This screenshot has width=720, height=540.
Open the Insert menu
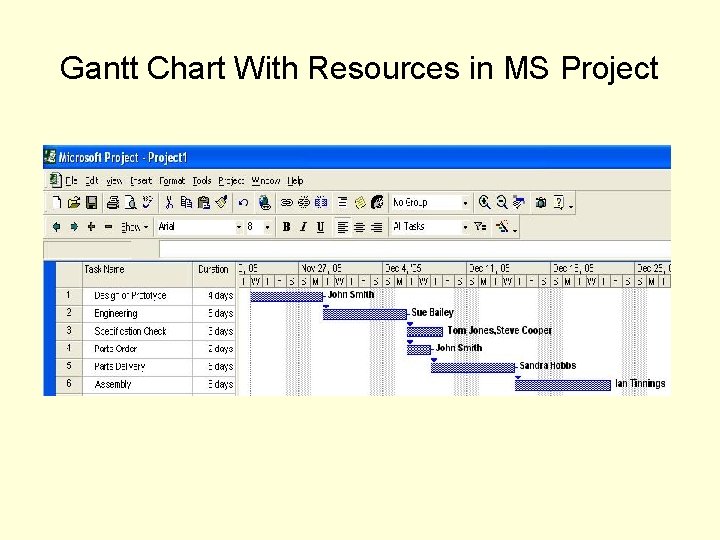pos(141,181)
